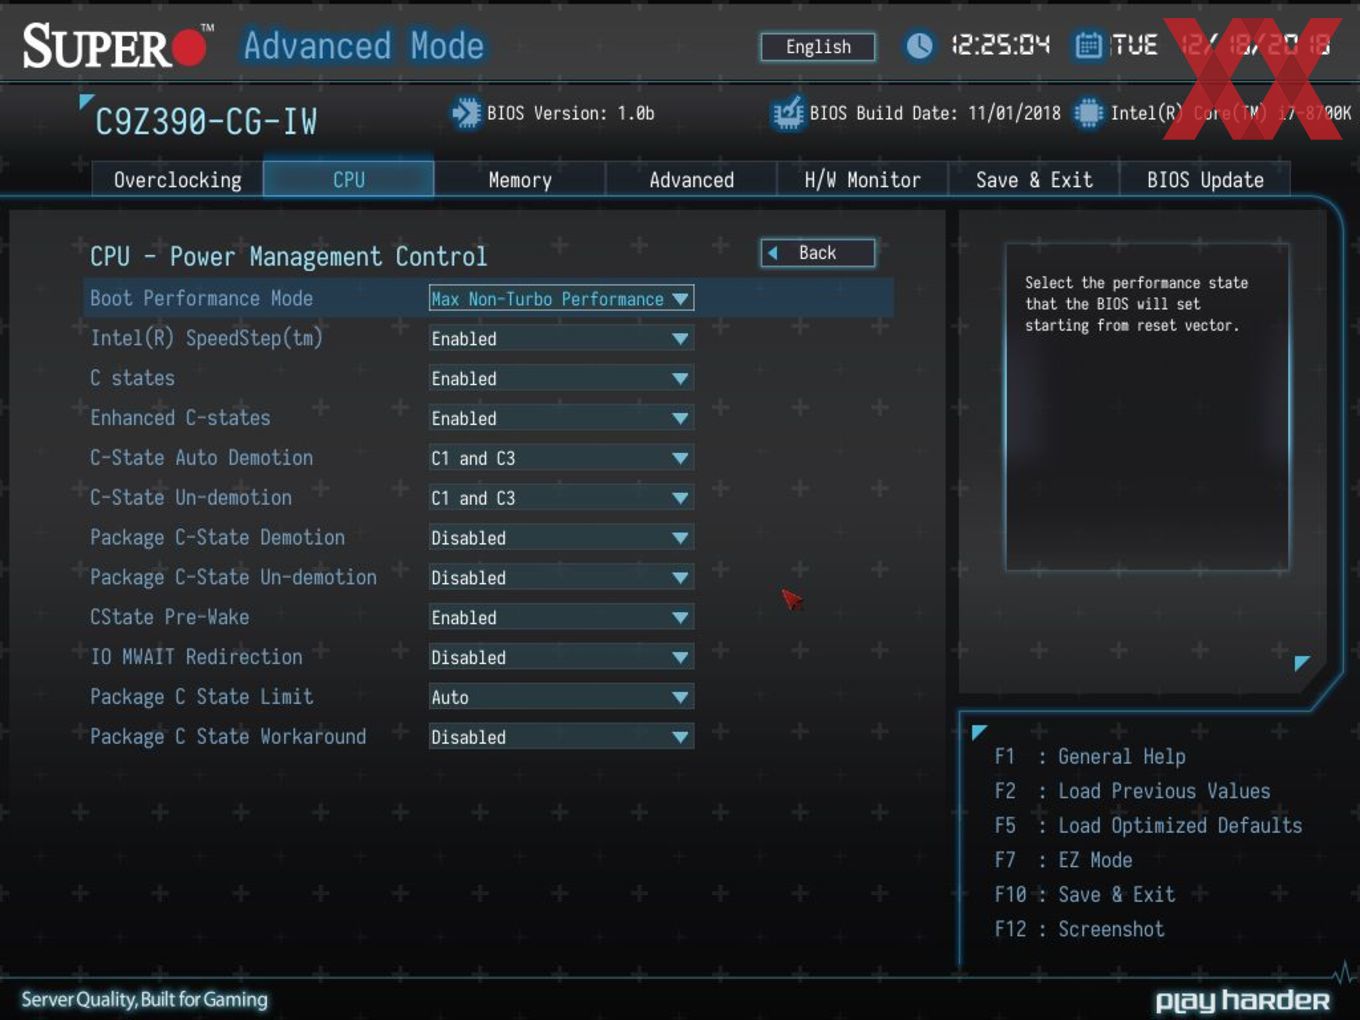The height and width of the screenshot is (1020, 1360).
Task: Open the Save & Exit tab
Action: 1034,180
